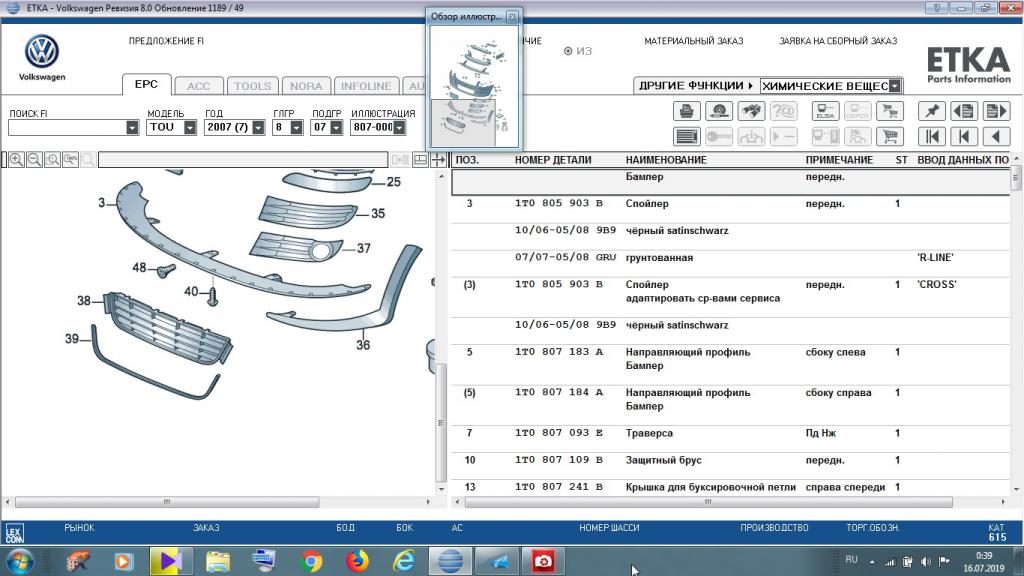1024x576 pixels.
Task: Click the МАТЕРИАЛЬНЫЙ ЗАКАЗ link
Action: click(694, 40)
